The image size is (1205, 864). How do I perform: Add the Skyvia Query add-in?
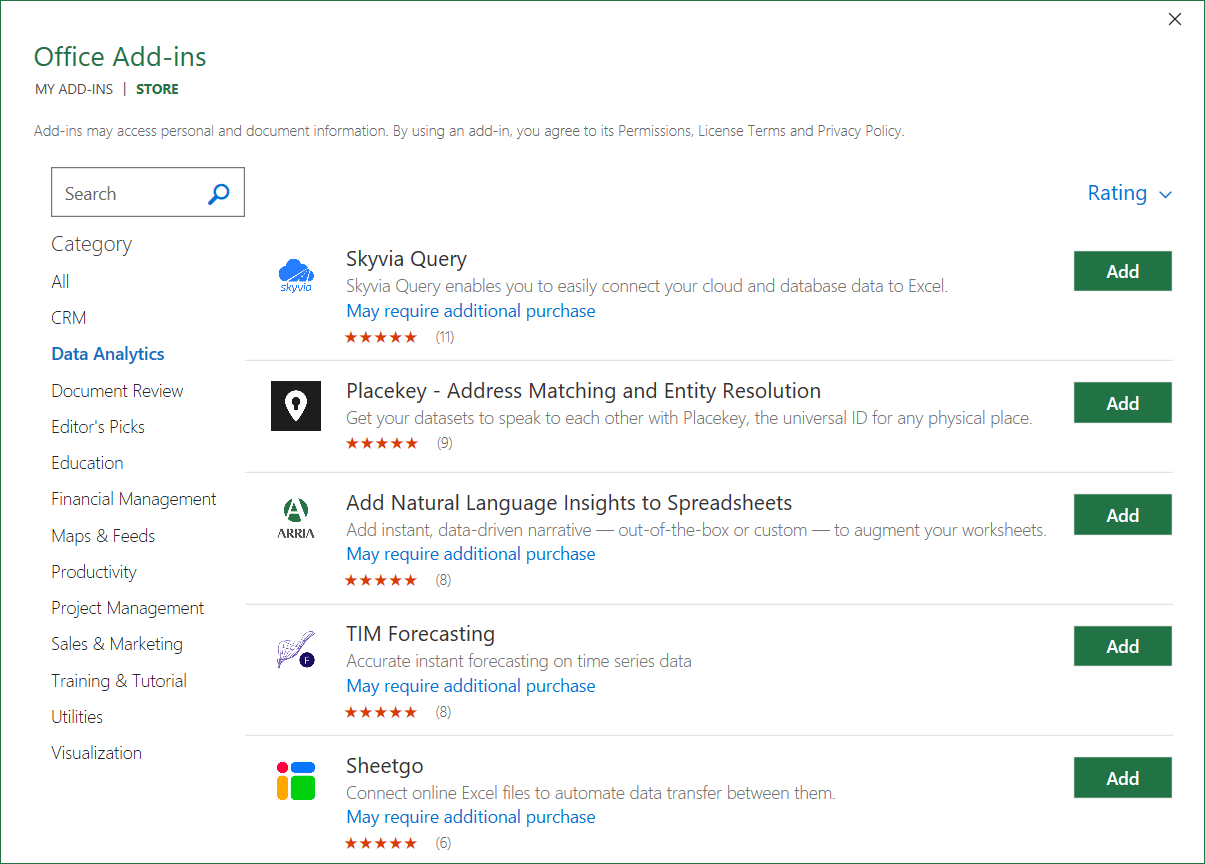(1122, 271)
